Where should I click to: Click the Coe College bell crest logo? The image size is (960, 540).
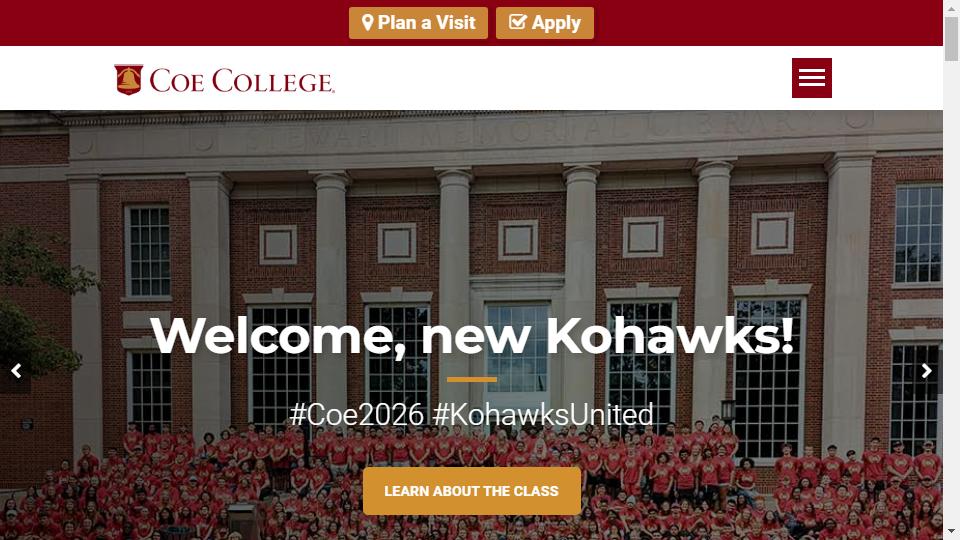pyautogui.click(x=128, y=80)
